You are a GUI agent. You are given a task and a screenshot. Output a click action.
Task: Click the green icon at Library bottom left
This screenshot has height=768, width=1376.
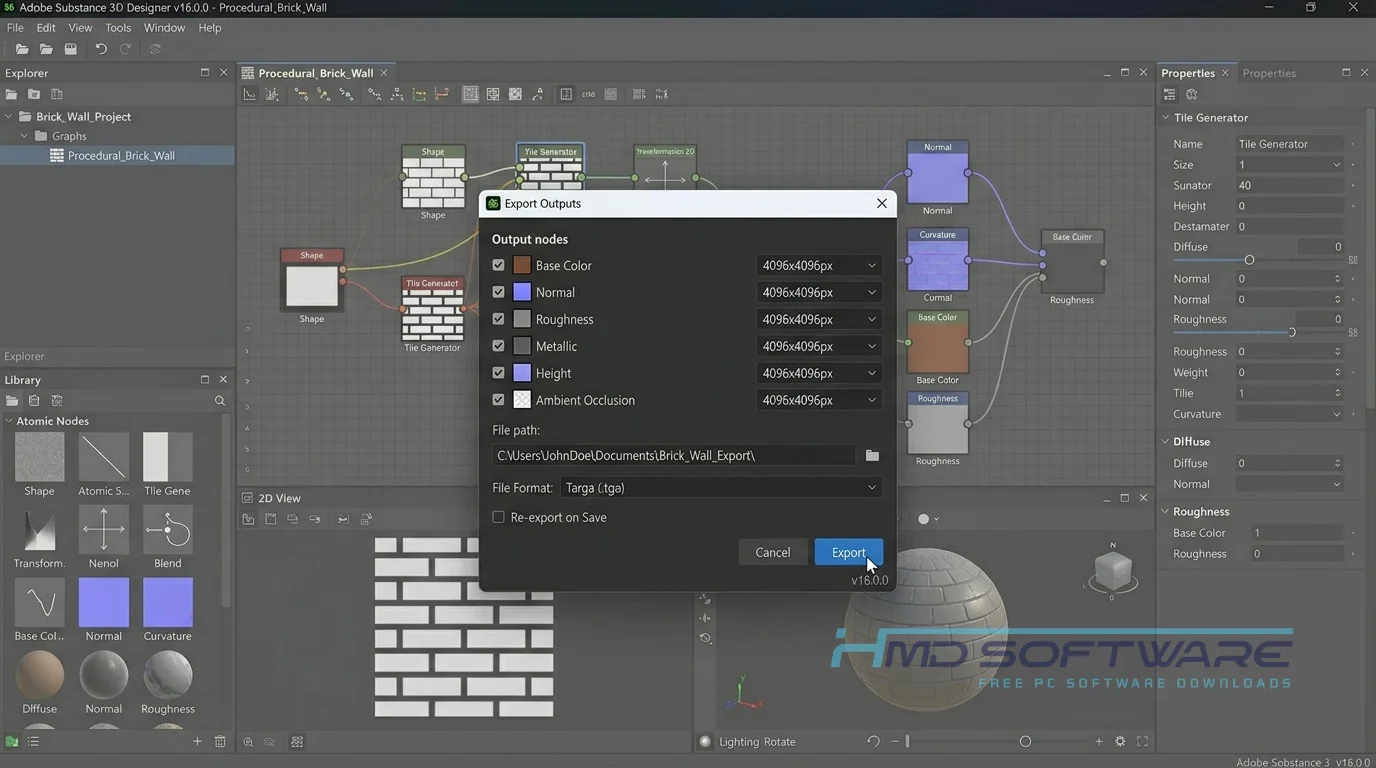12,741
